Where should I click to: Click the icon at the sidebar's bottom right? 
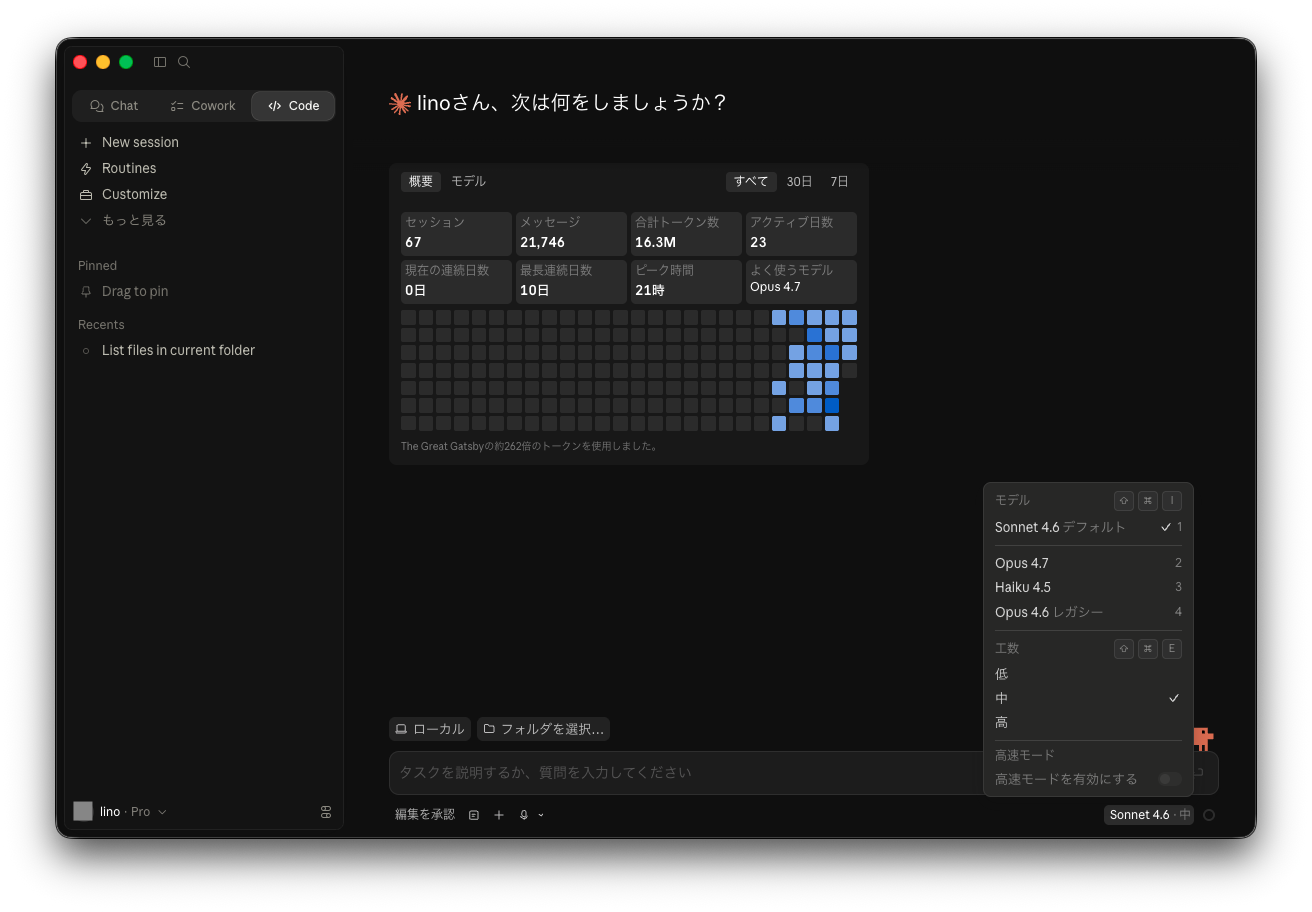pyautogui.click(x=326, y=812)
